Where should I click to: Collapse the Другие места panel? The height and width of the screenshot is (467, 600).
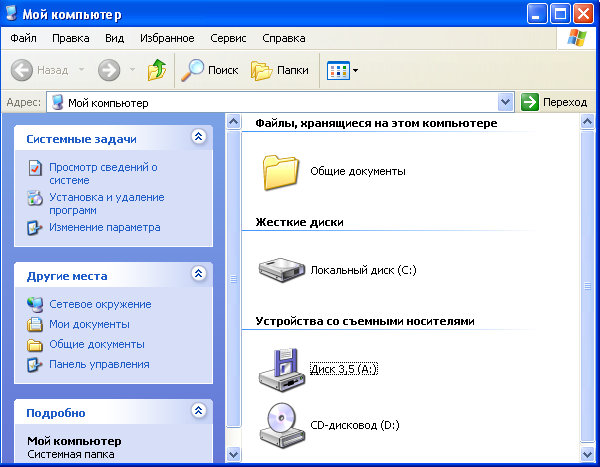pyautogui.click(x=199, y=274)
